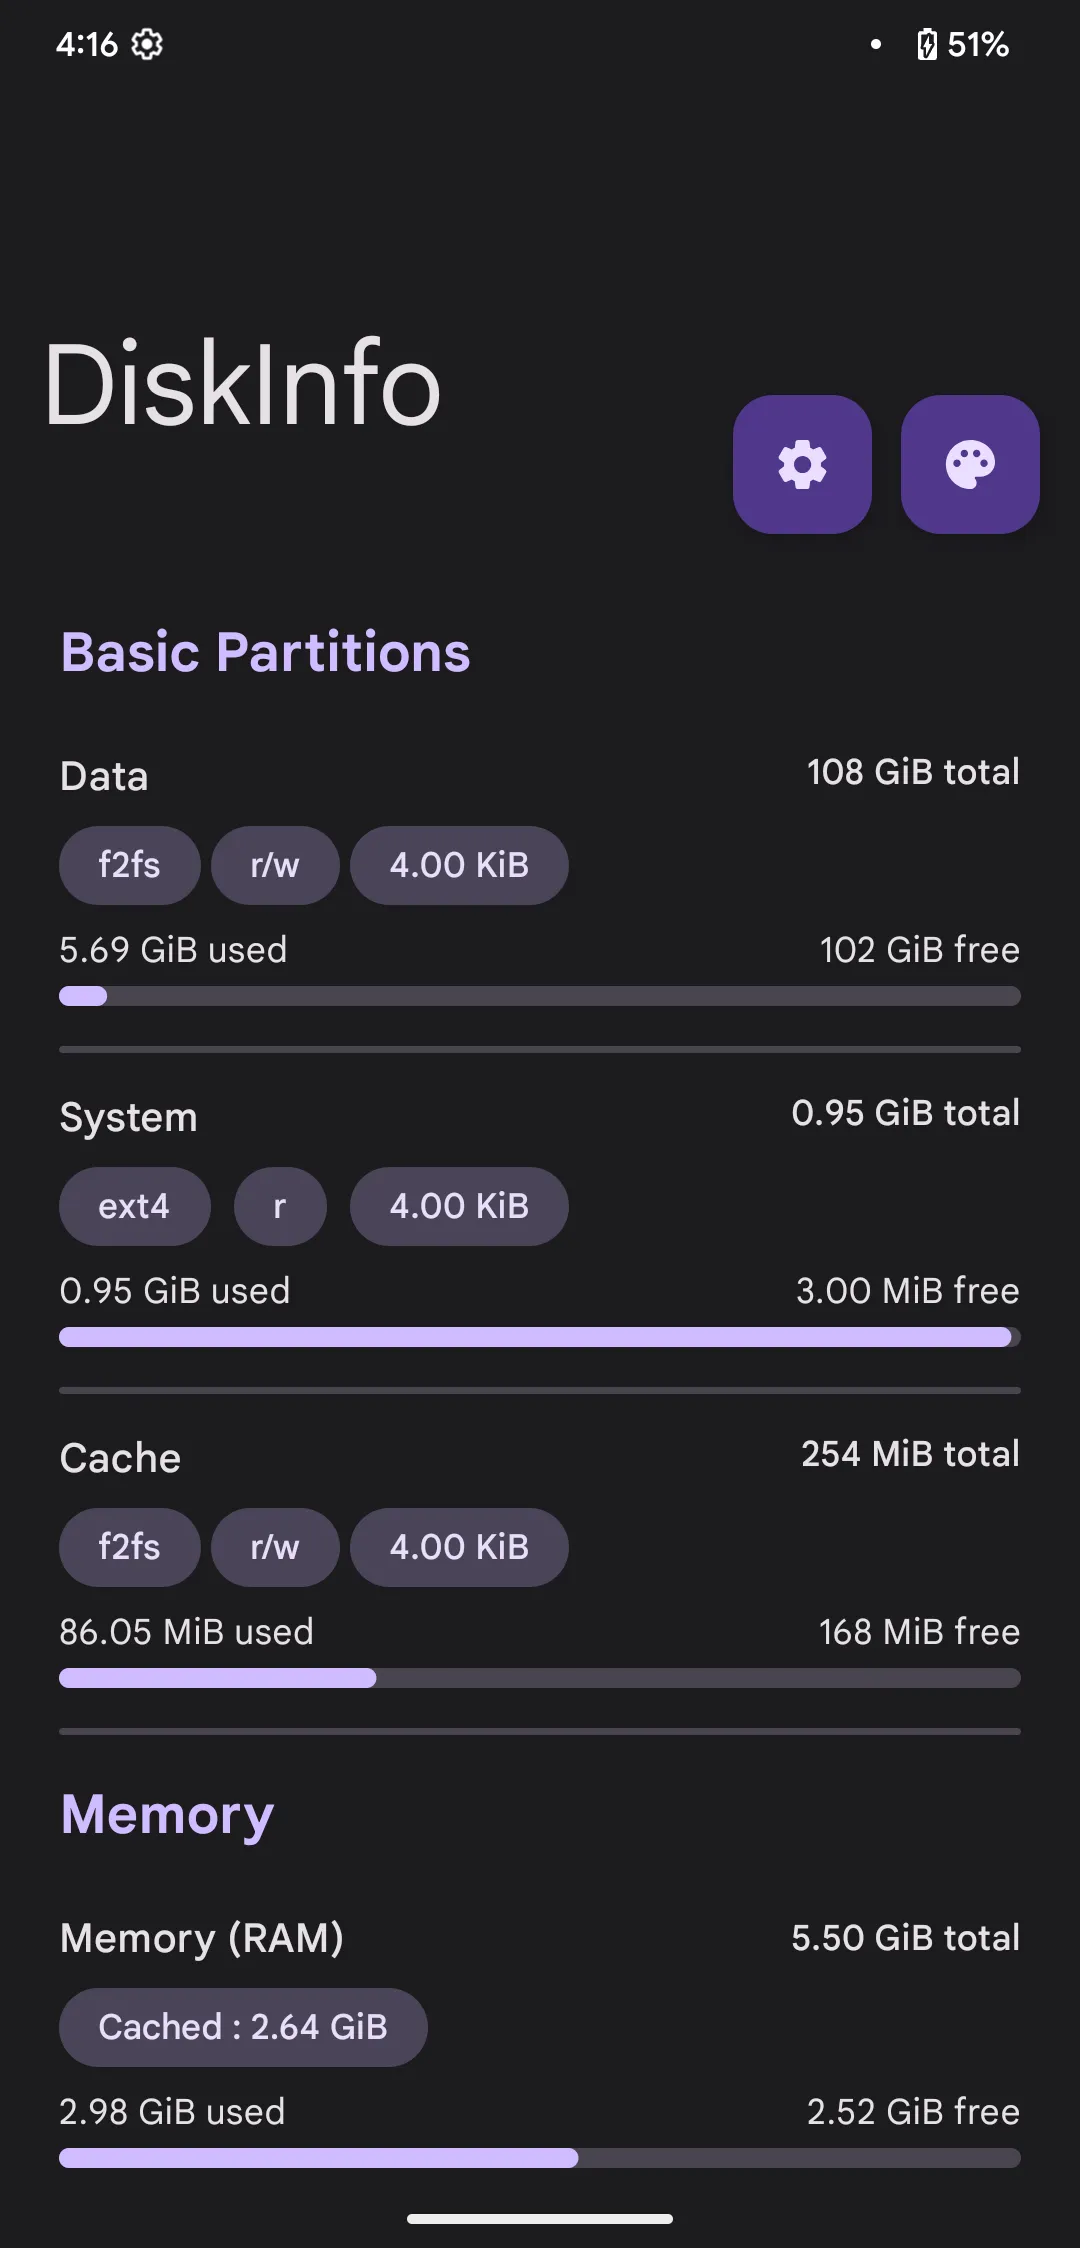Tap the read-only 'r' chip under System
The height and width of the screenshot is (2248, 1080).
coord(280,1206)
